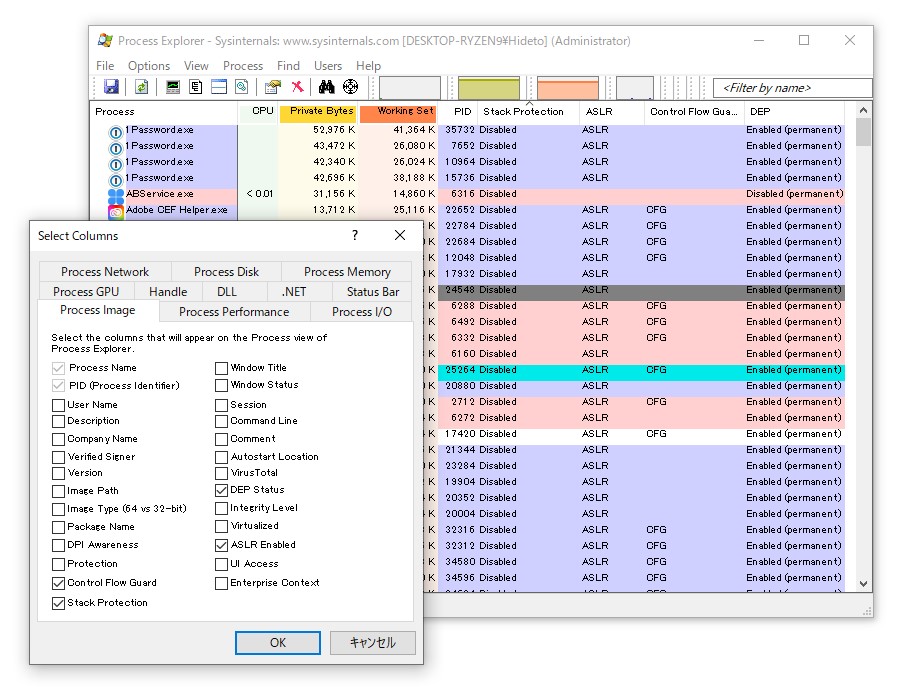The height and width of the screenshot is (693, 905).
Task: Open the Options menu
Action: 148,65
